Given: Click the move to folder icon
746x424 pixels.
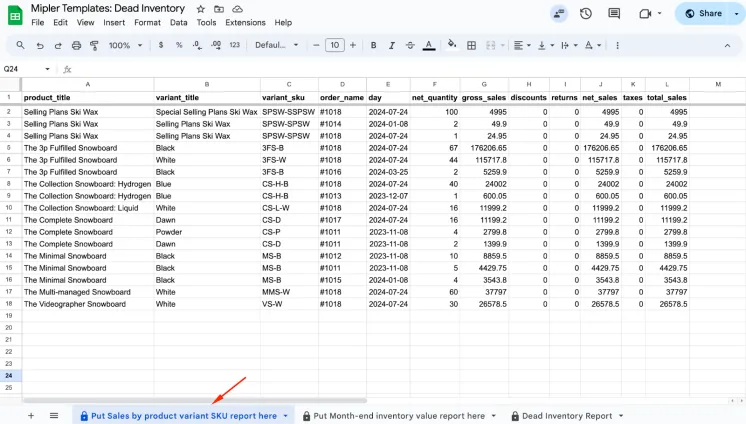Looking at the screenshot, I should pyautogui.click(x=219, y=9).
